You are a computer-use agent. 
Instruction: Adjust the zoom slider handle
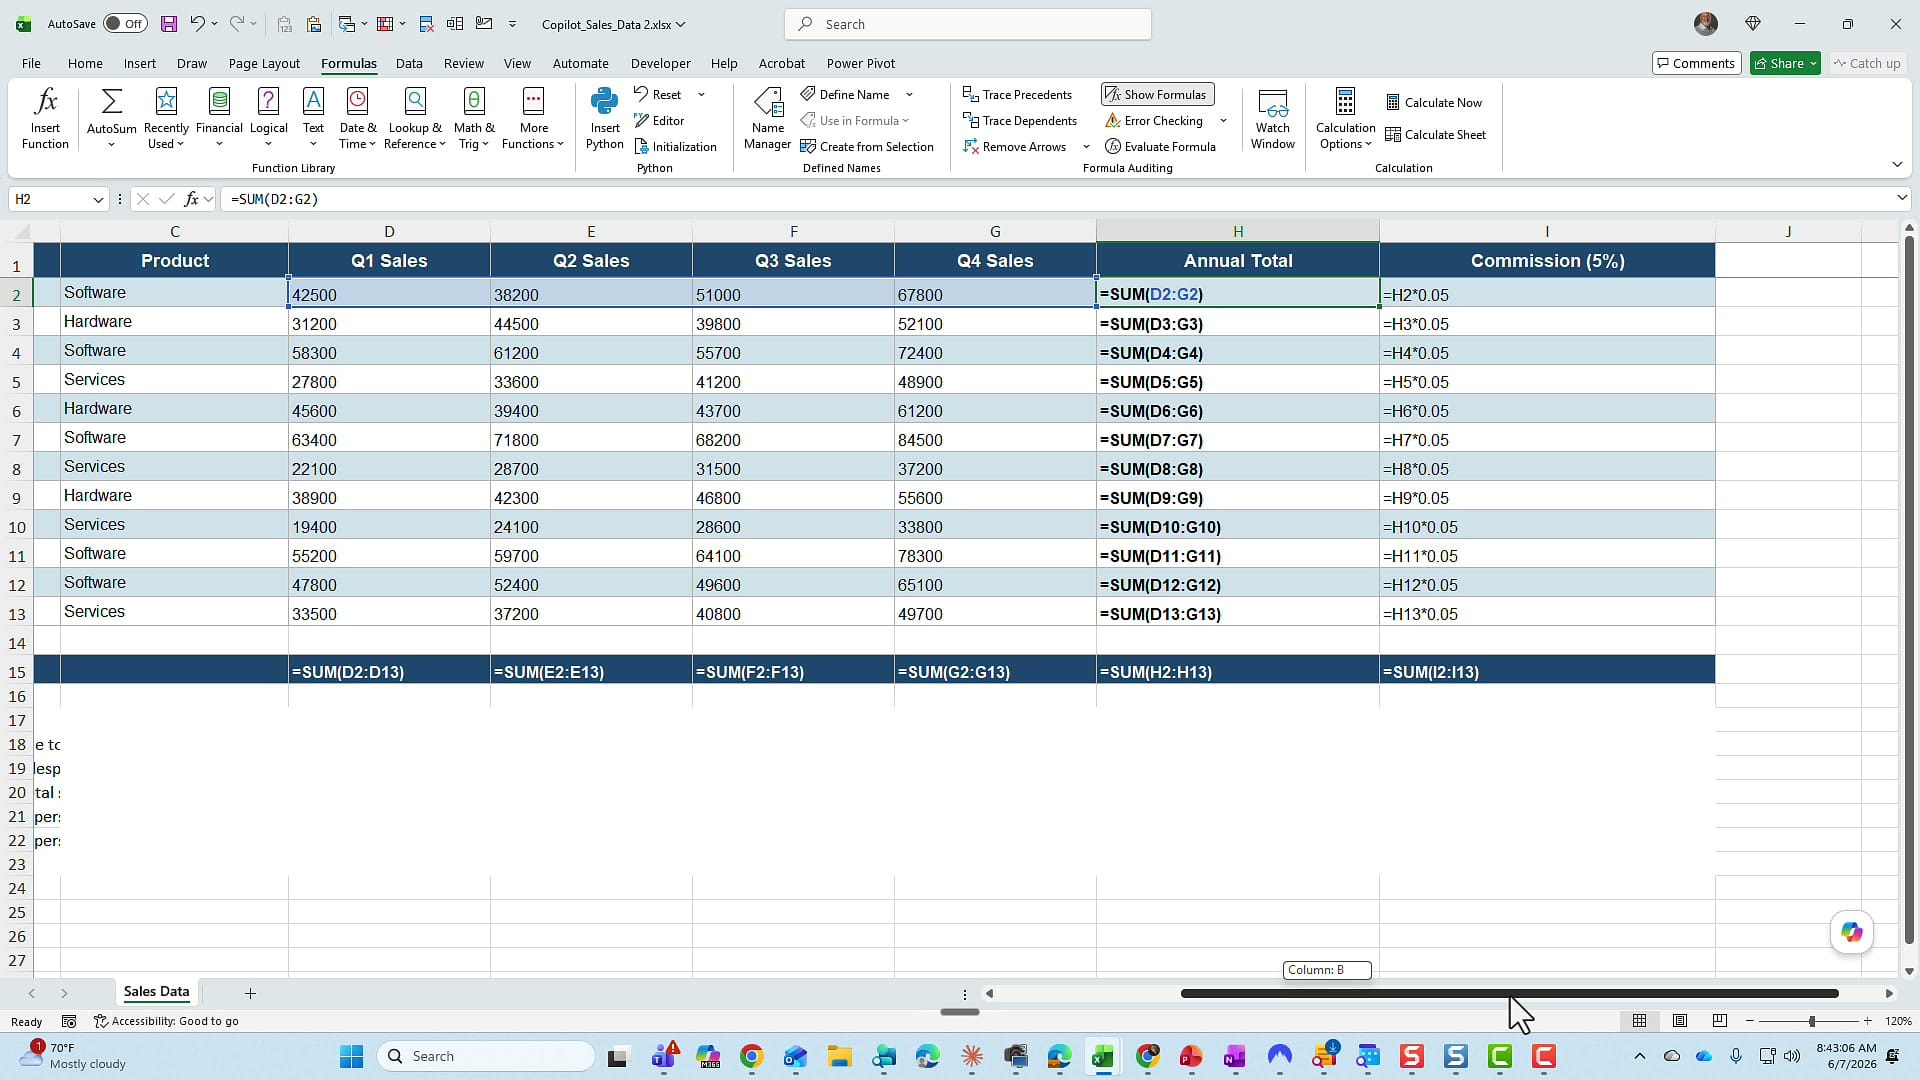pos(1812,1021)
